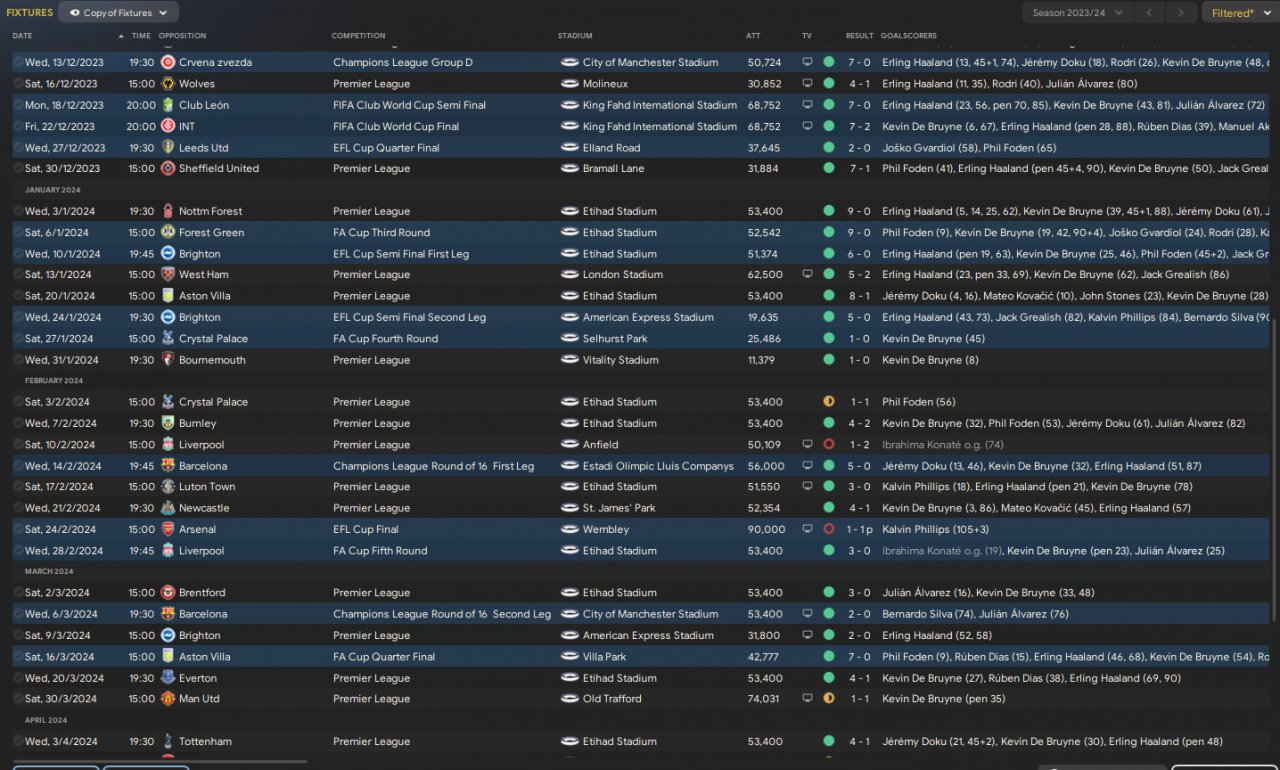
Task: Tick the circle for the Wed, 13/12/2023 fixture
Action: [x=17, y=62]
